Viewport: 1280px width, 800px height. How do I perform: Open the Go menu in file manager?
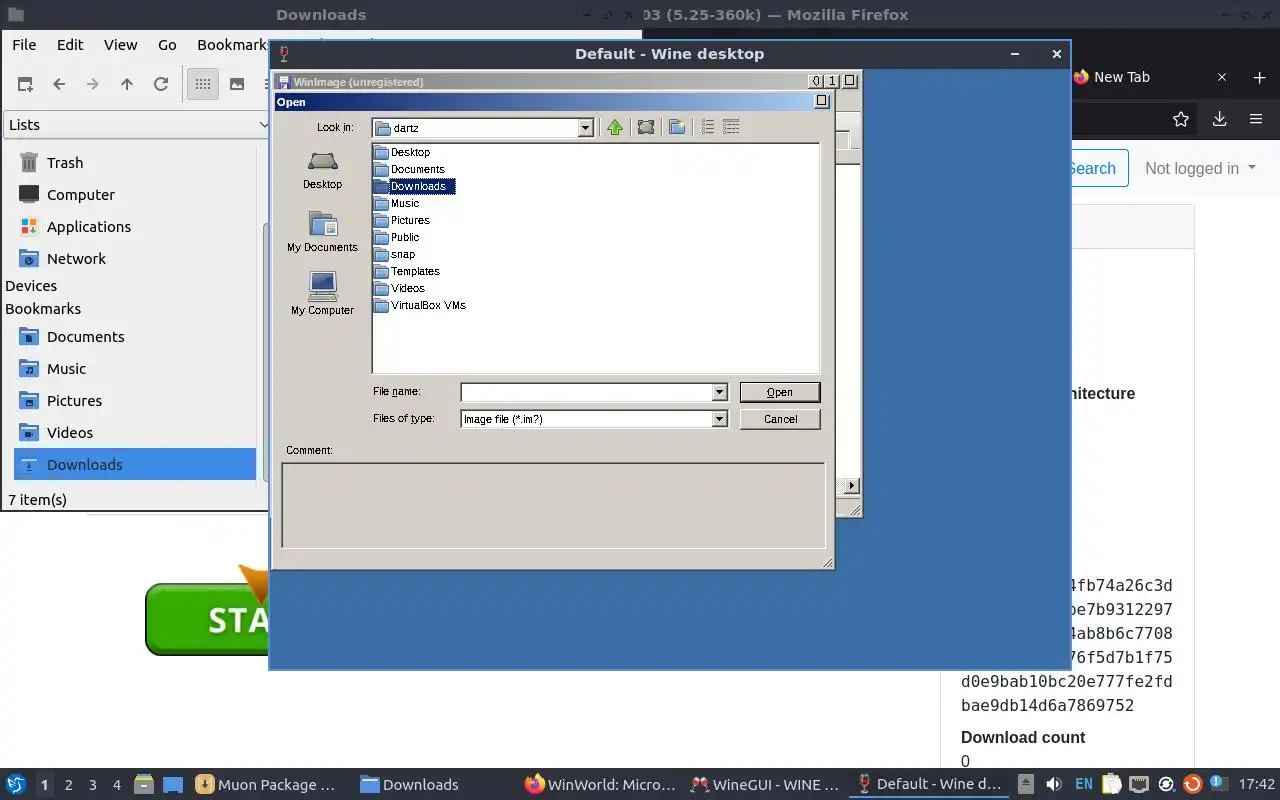click(x=167, y=44)
